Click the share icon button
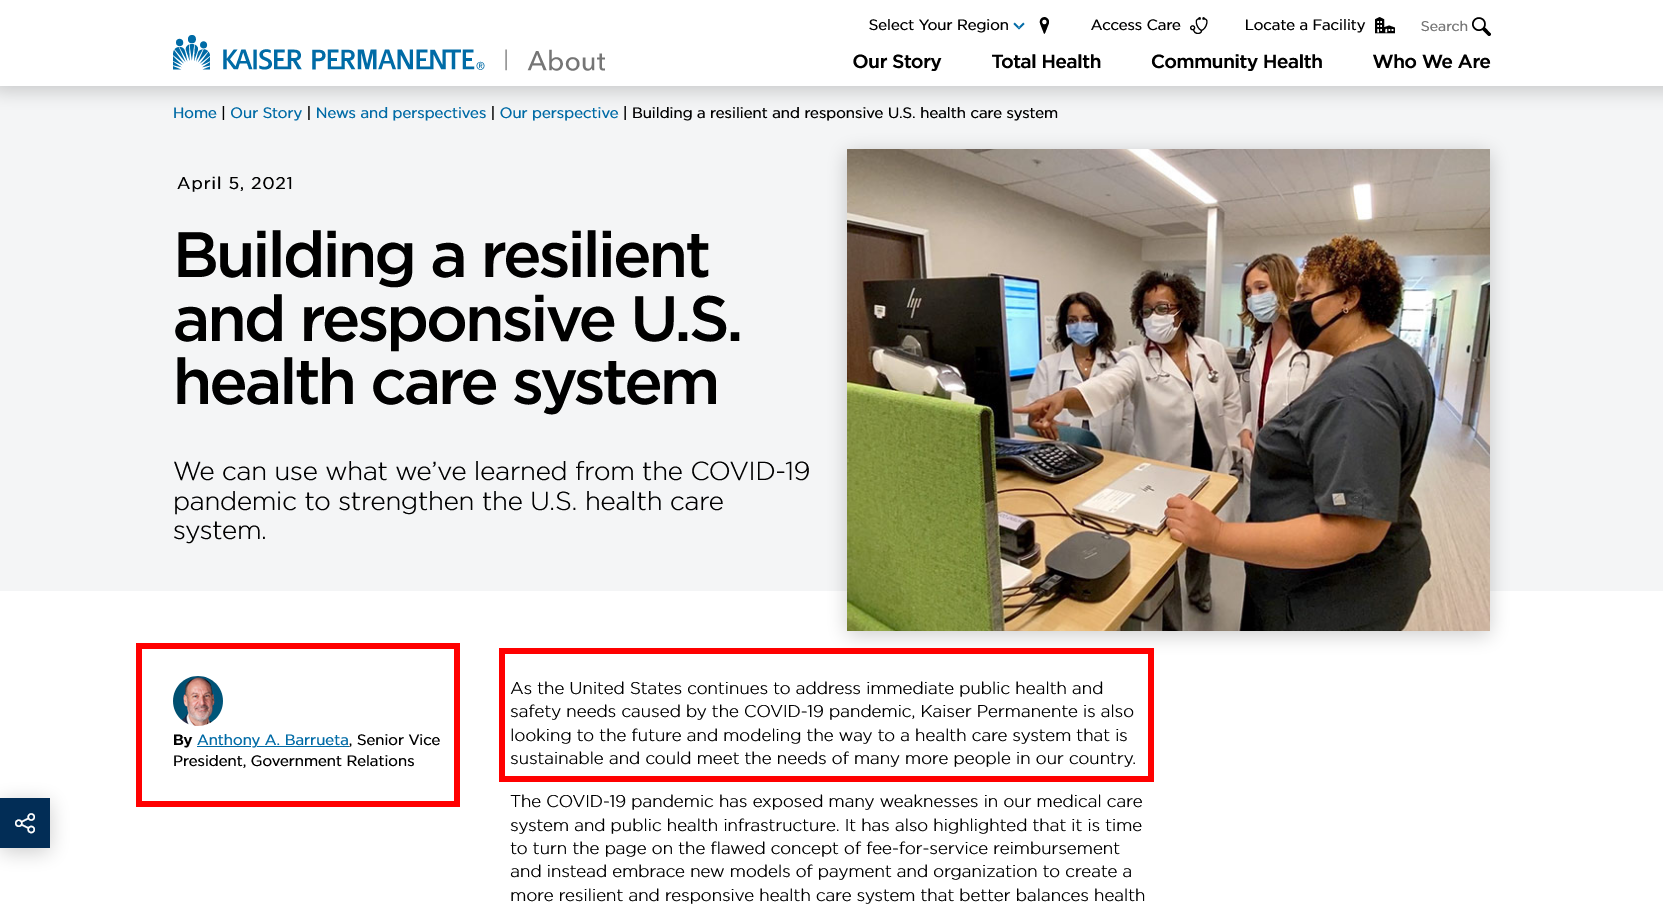The width and height of the screenshot is (1663, 908). pos(25,823)
